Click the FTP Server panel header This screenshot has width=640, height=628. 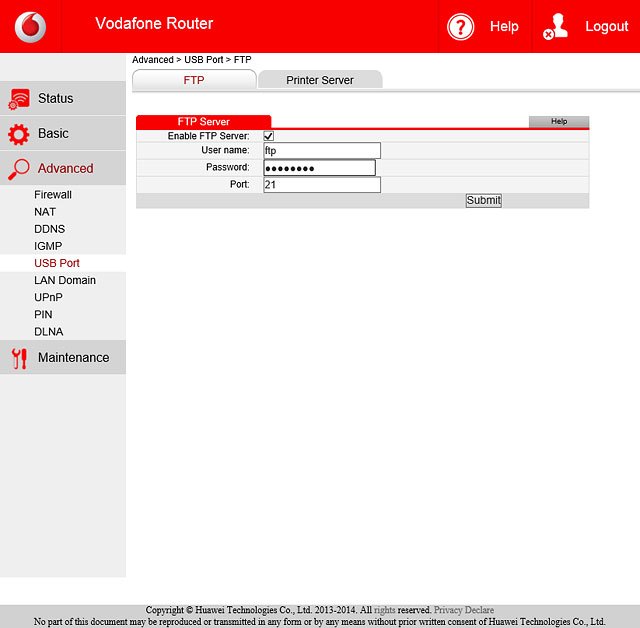(x=204, y=122)
